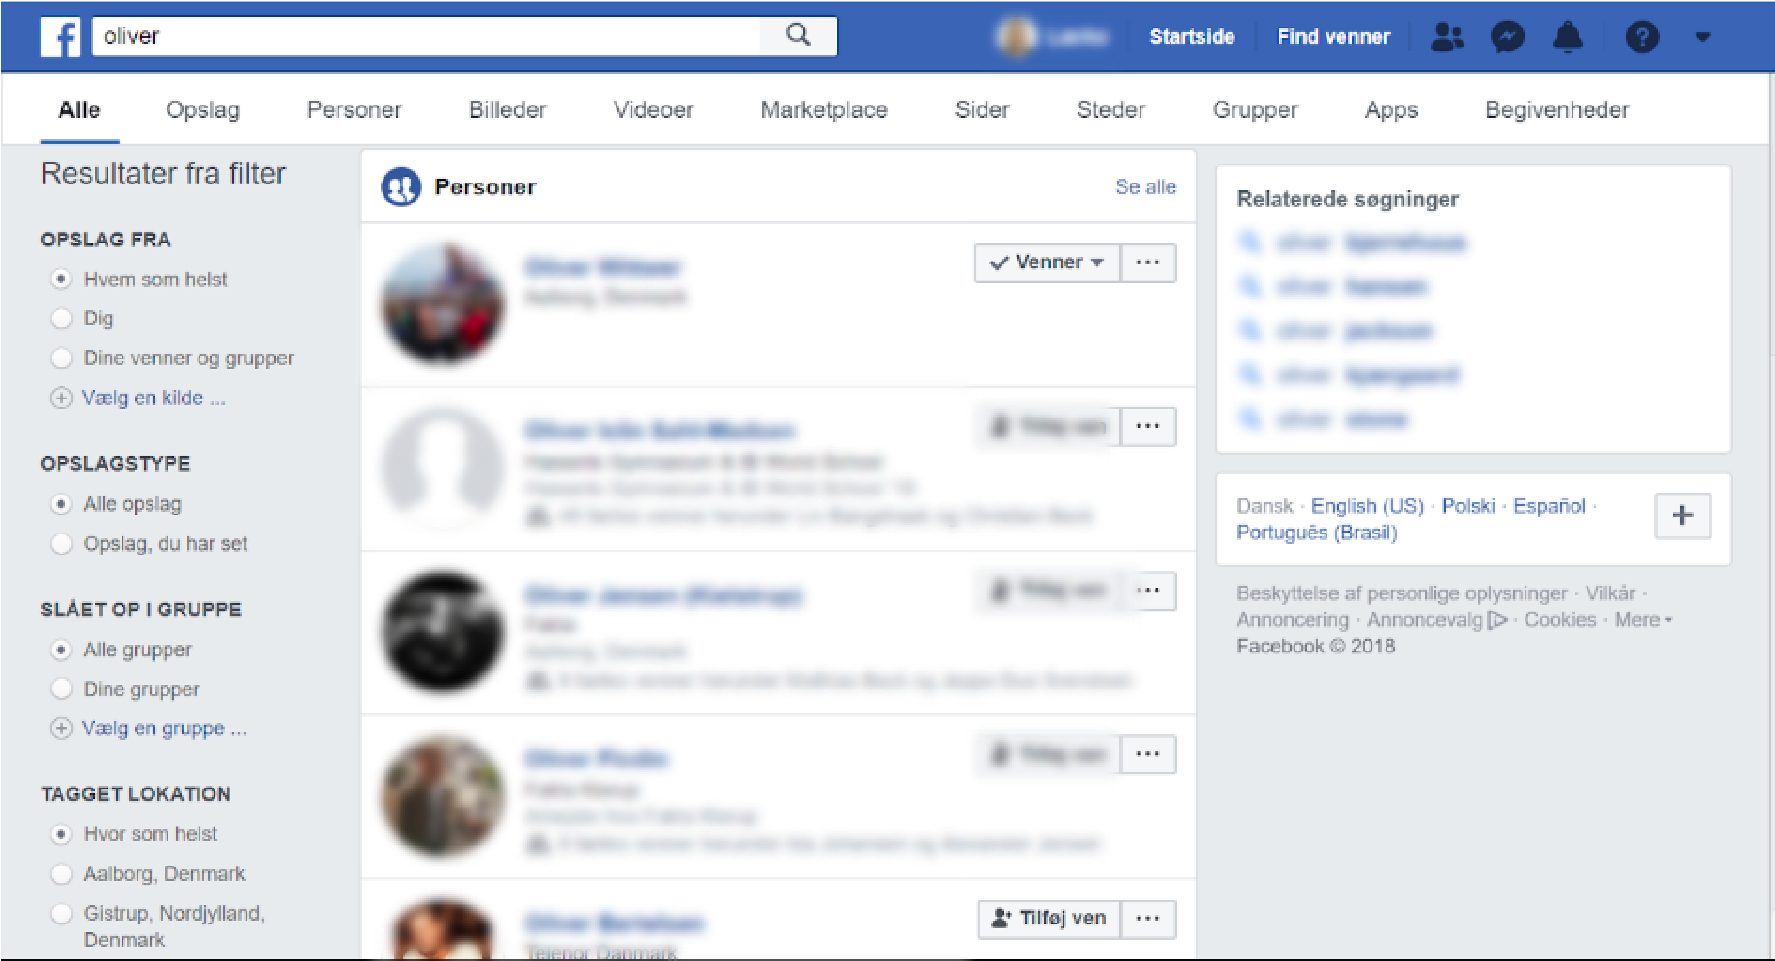The image size is (1775, 961).
Task: Open more options for first Oliver result
Action: coord(1148,263)
